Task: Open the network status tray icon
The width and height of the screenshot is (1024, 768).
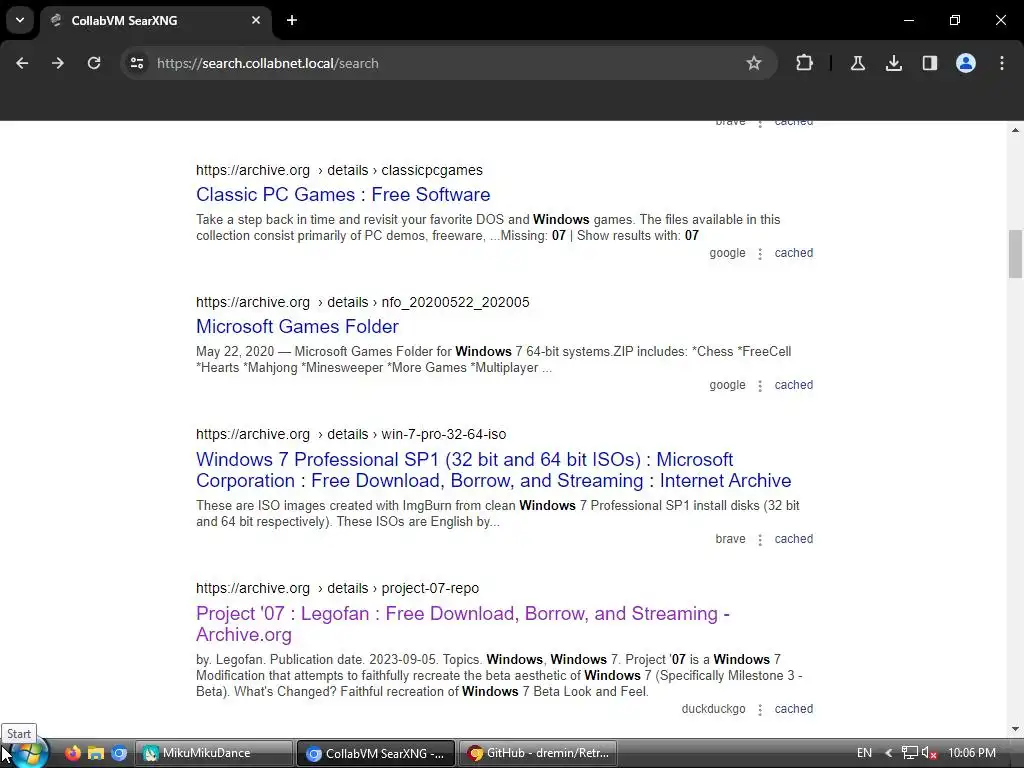Action: point(909,753)
